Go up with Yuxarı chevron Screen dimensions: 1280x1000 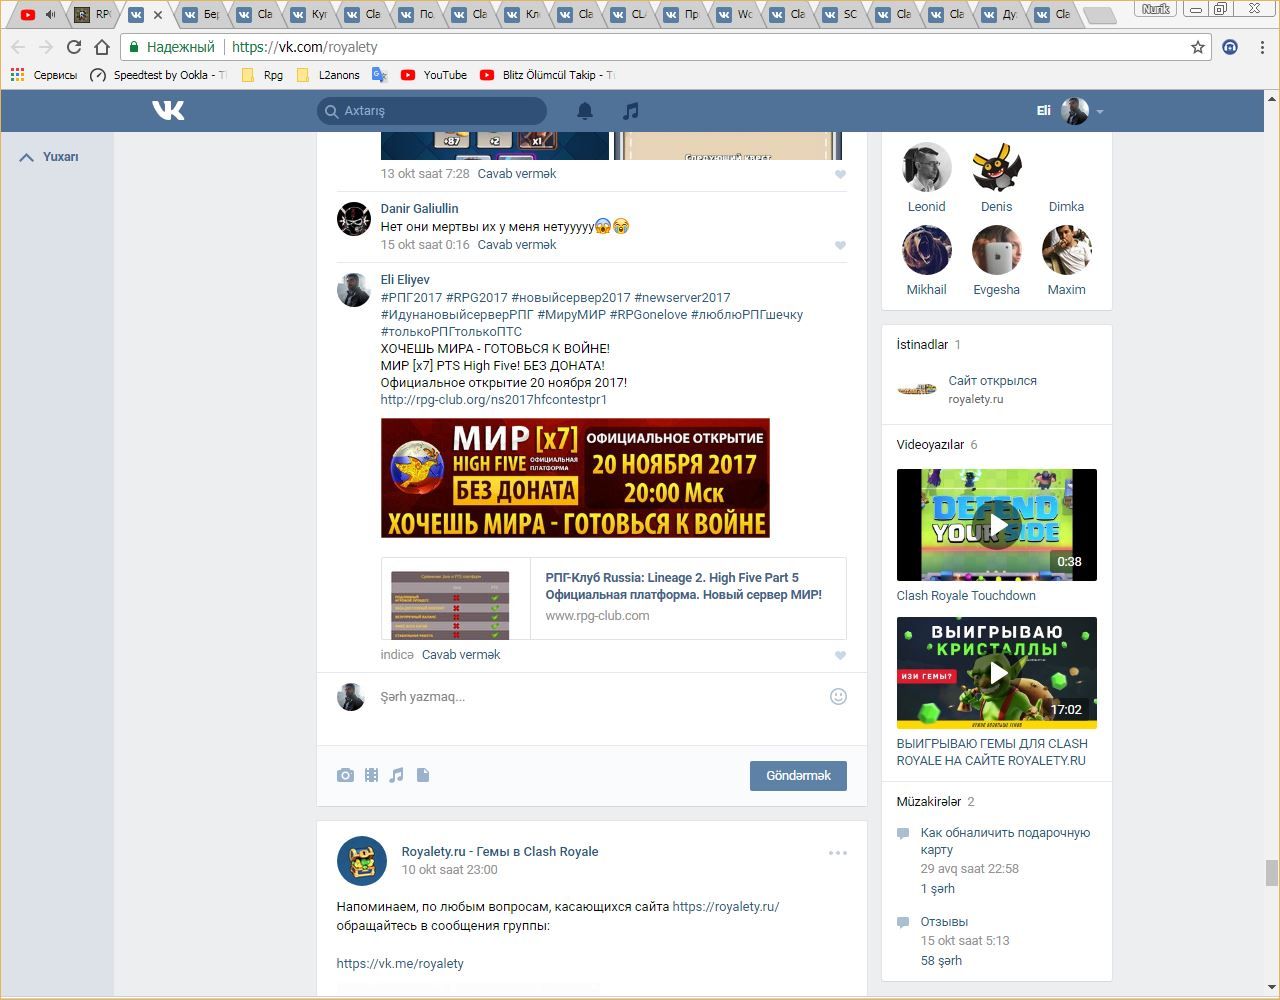27,157
